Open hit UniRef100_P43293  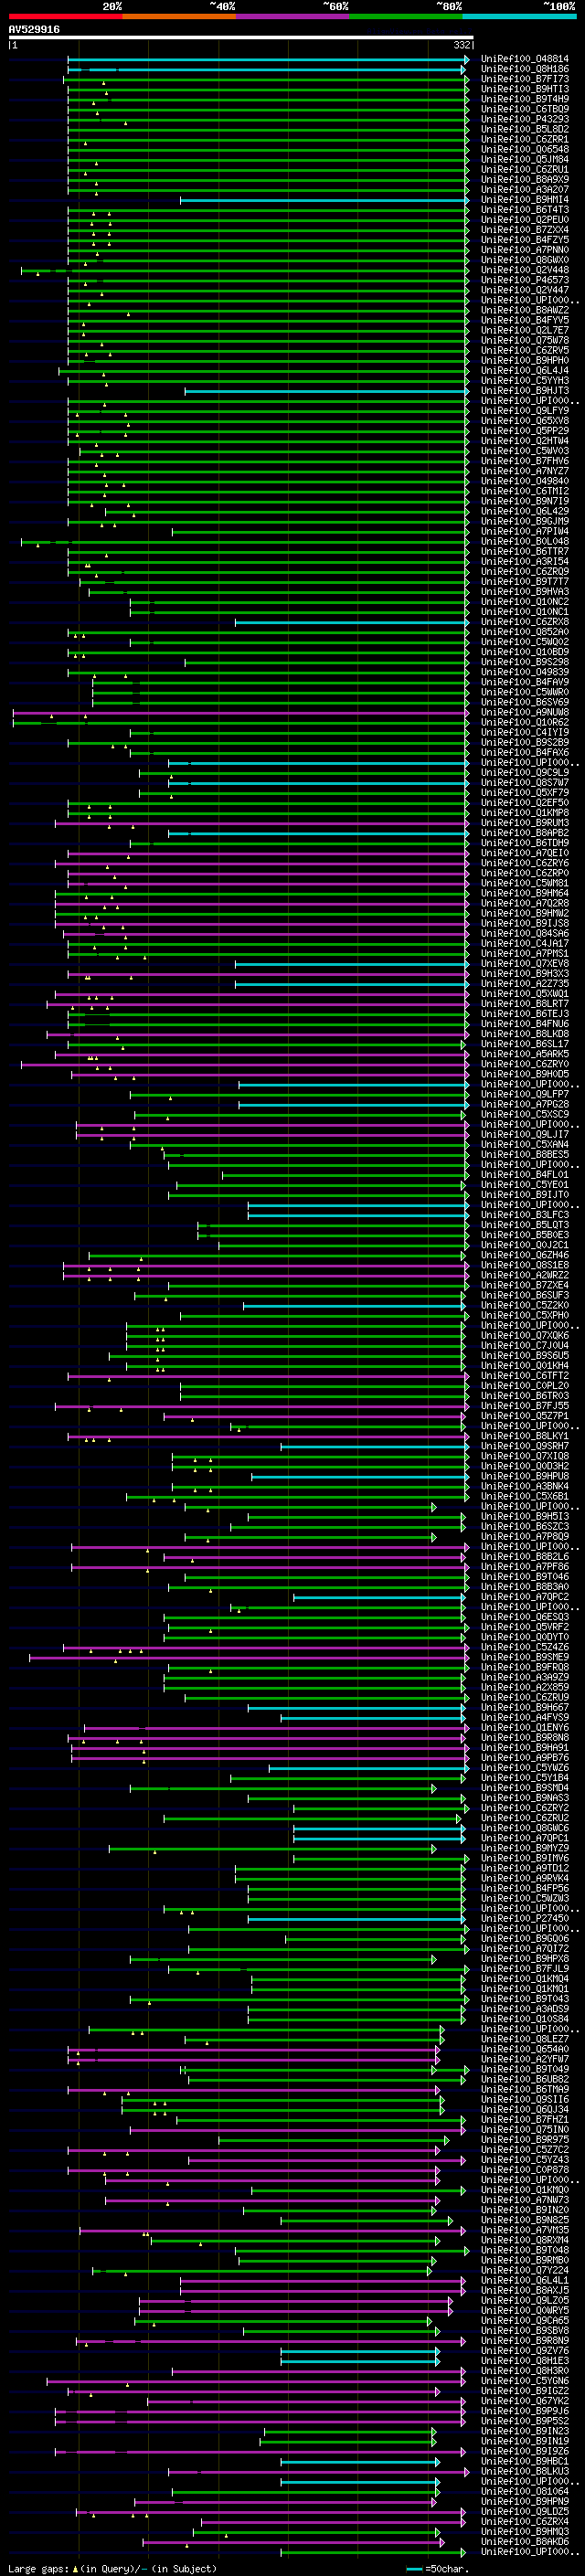(524, 119)
